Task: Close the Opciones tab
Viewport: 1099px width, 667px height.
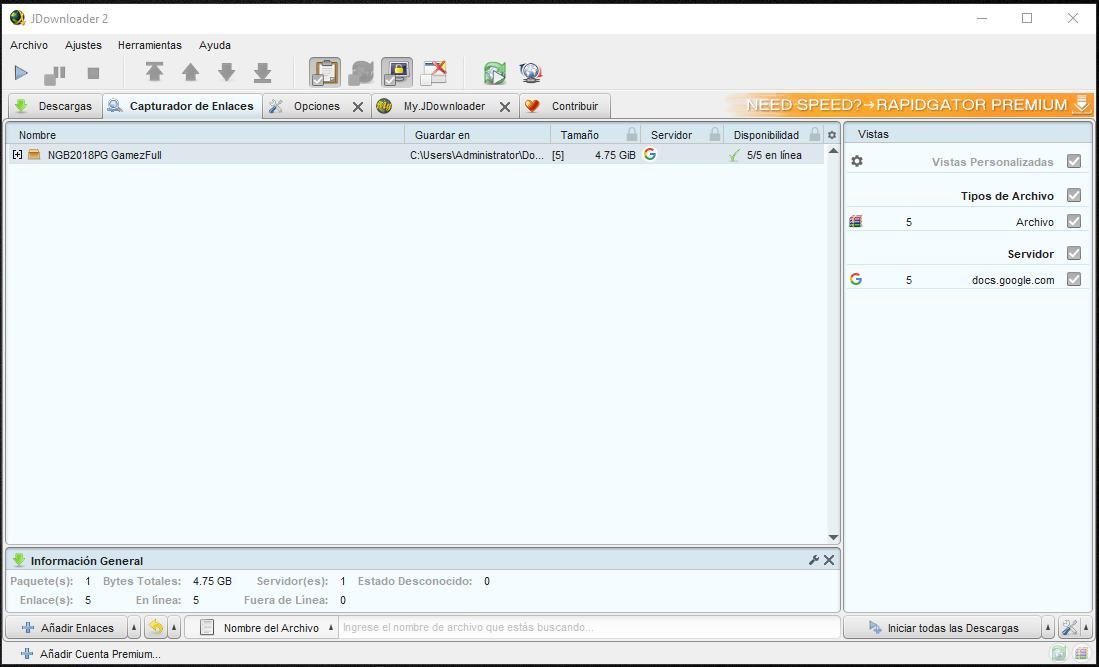Action: point(357,106)
